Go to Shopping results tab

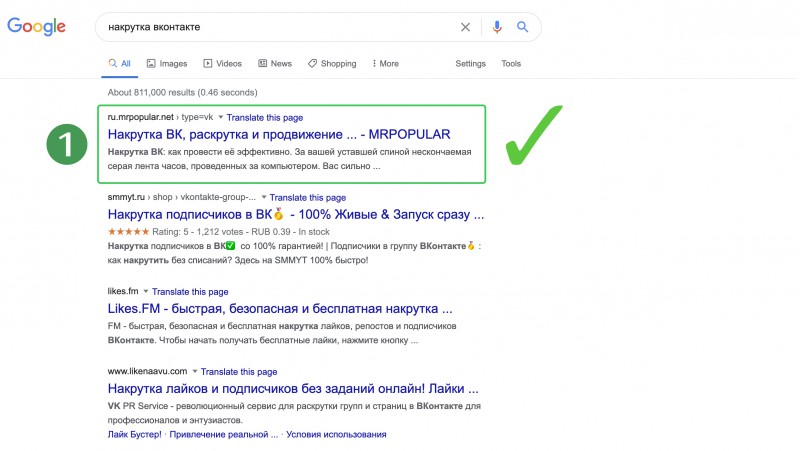point(332,63)
